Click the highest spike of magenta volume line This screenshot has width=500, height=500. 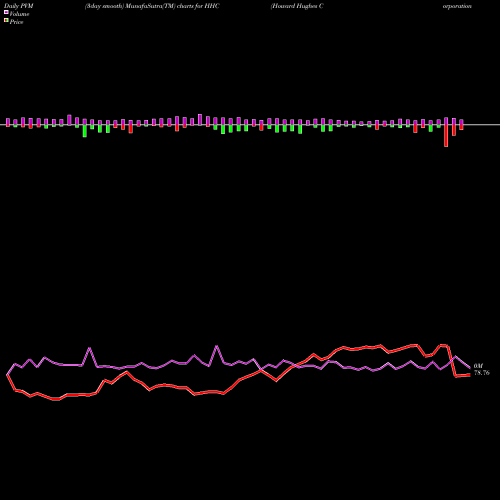(x=217, y=346)
